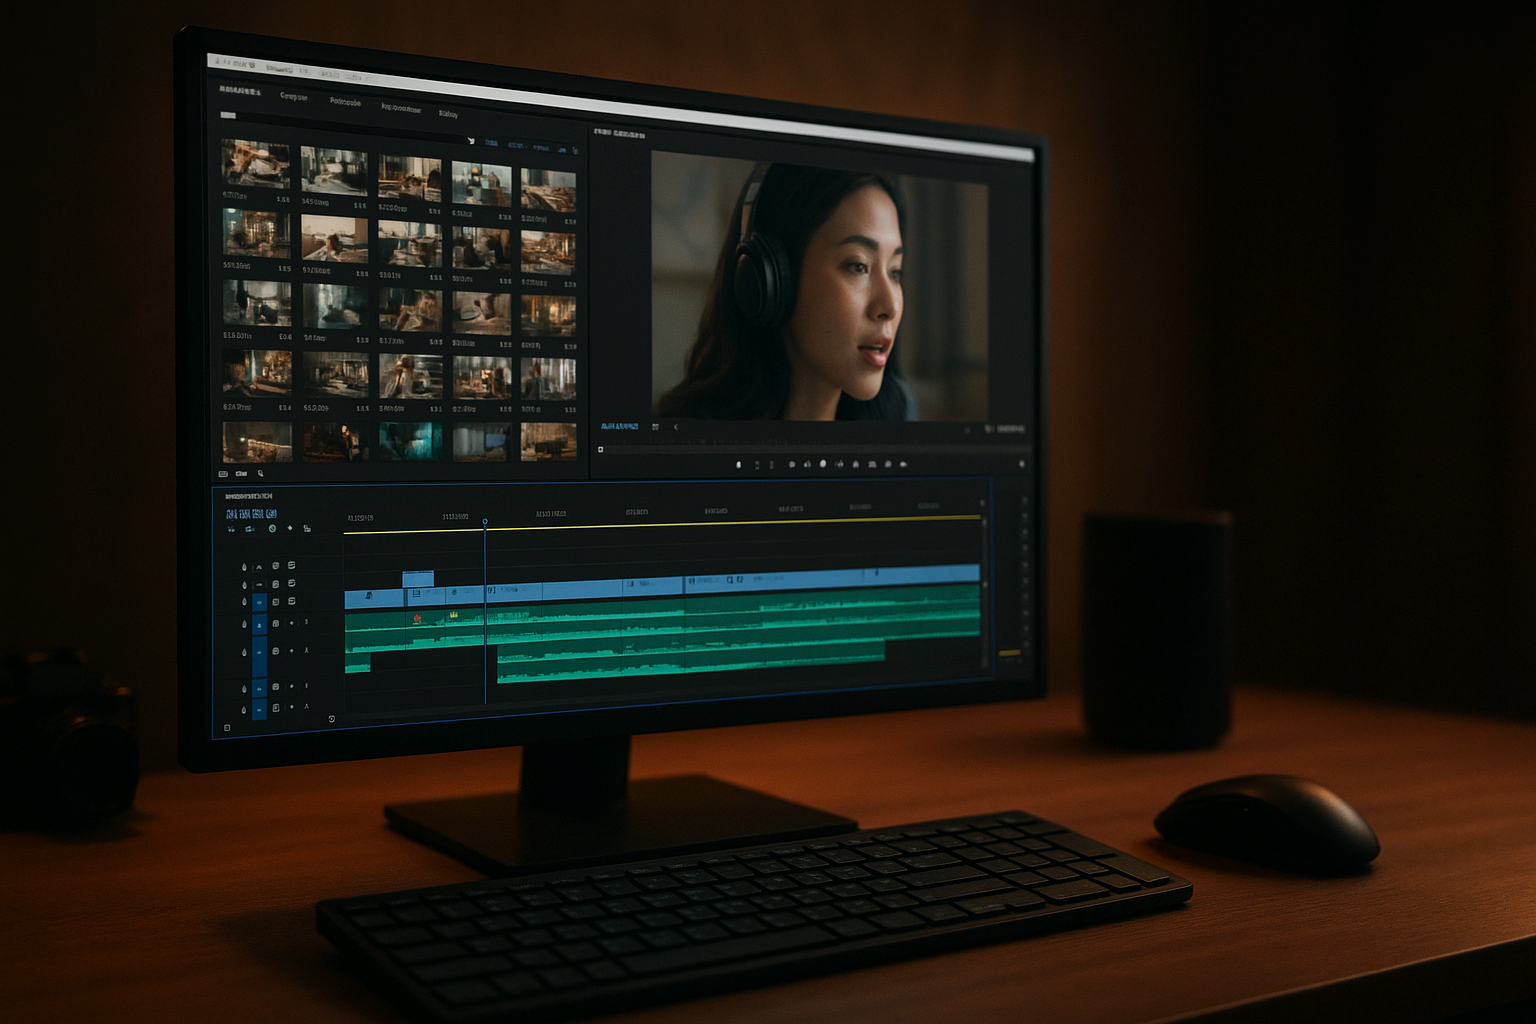The image size is (1536, 1024).
Task: Click the settings icon at far right below preview
Action: 1021,464
